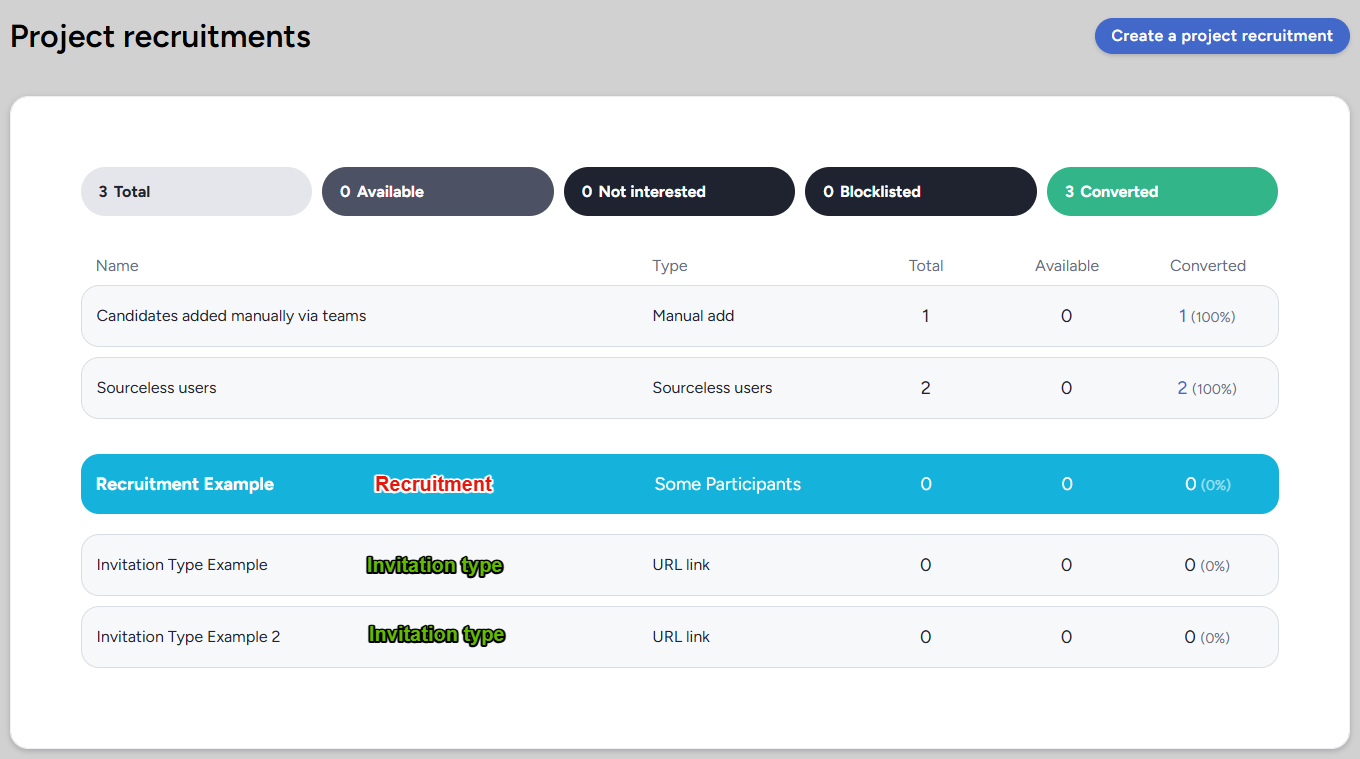The image size is (1360, 759).
Task: Select the 0 Available filter pill
Action: tap(438, 192)
